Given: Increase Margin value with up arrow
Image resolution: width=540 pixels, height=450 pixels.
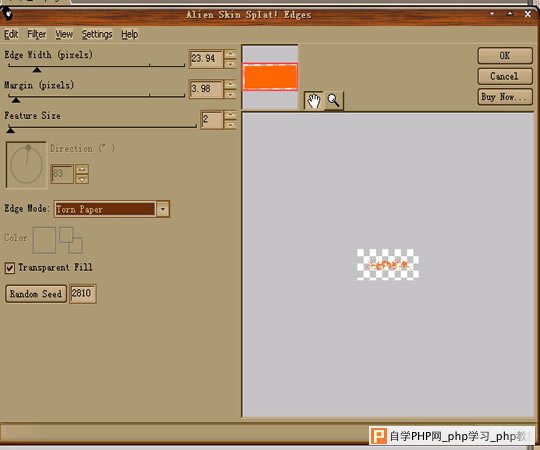Looking at the screenshot, I should [230, 84].
